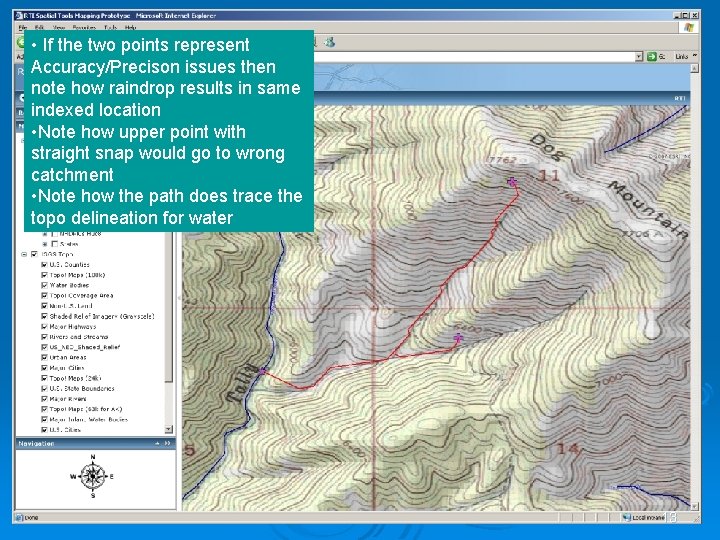This screenshot has height=540, width=720.
Task: Click the 'Local intranet' status text
Action: [648, 518]
